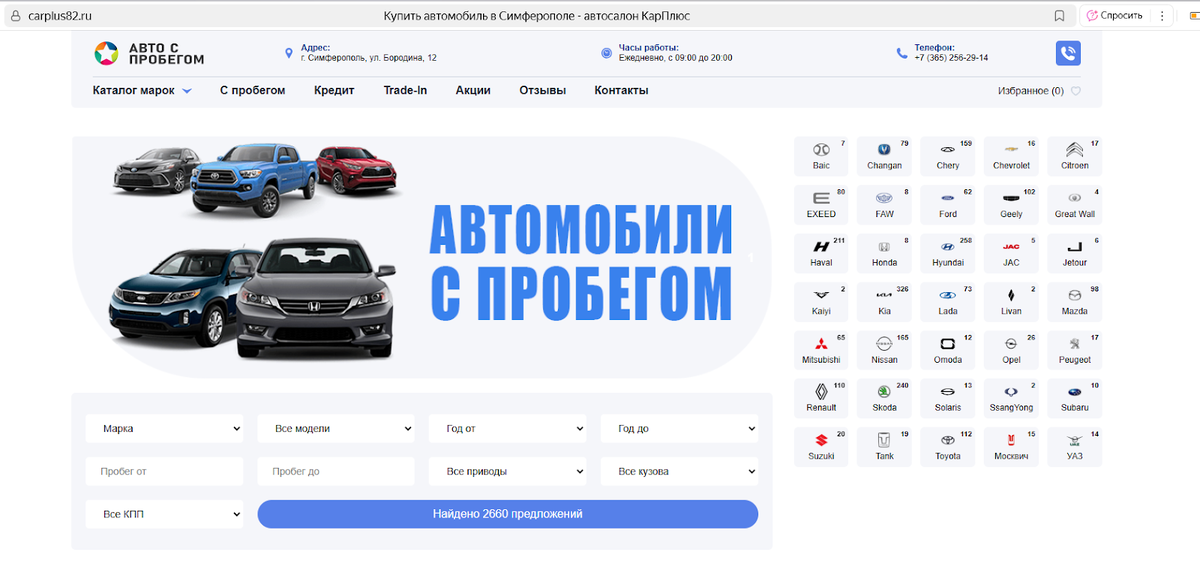Select the Great Wall brand tile
Image resolution: width=1200 pixels, height=567 pixels.
click(1074, 204)
